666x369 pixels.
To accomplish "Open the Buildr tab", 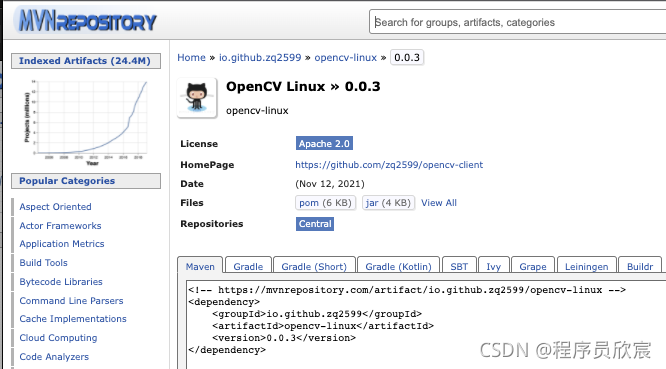I will pos(640,266).
